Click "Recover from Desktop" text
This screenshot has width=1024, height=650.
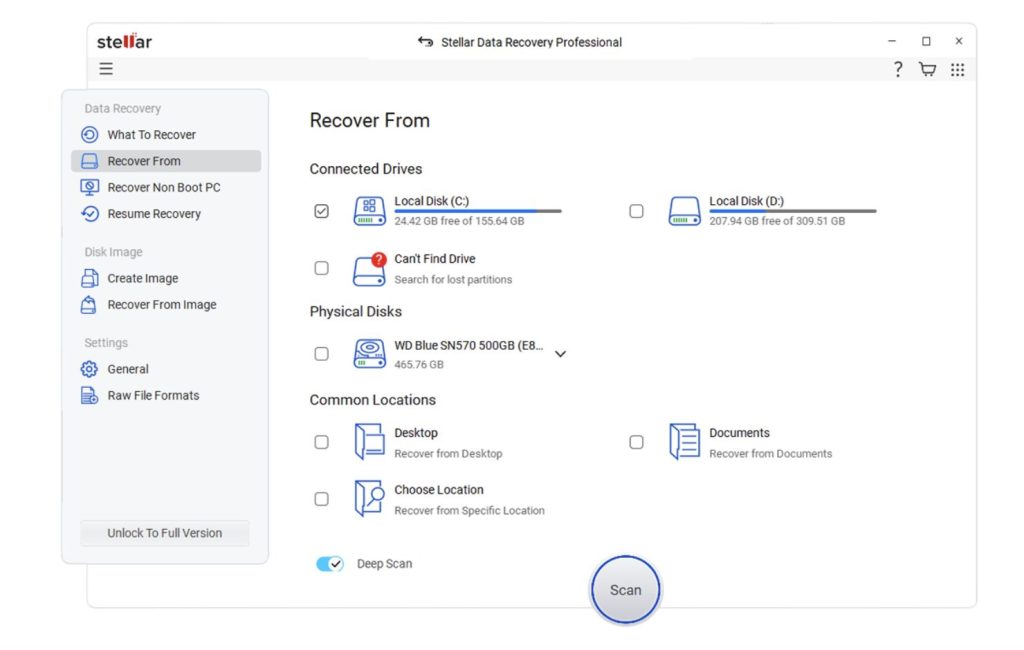click(x=448, y=453)
